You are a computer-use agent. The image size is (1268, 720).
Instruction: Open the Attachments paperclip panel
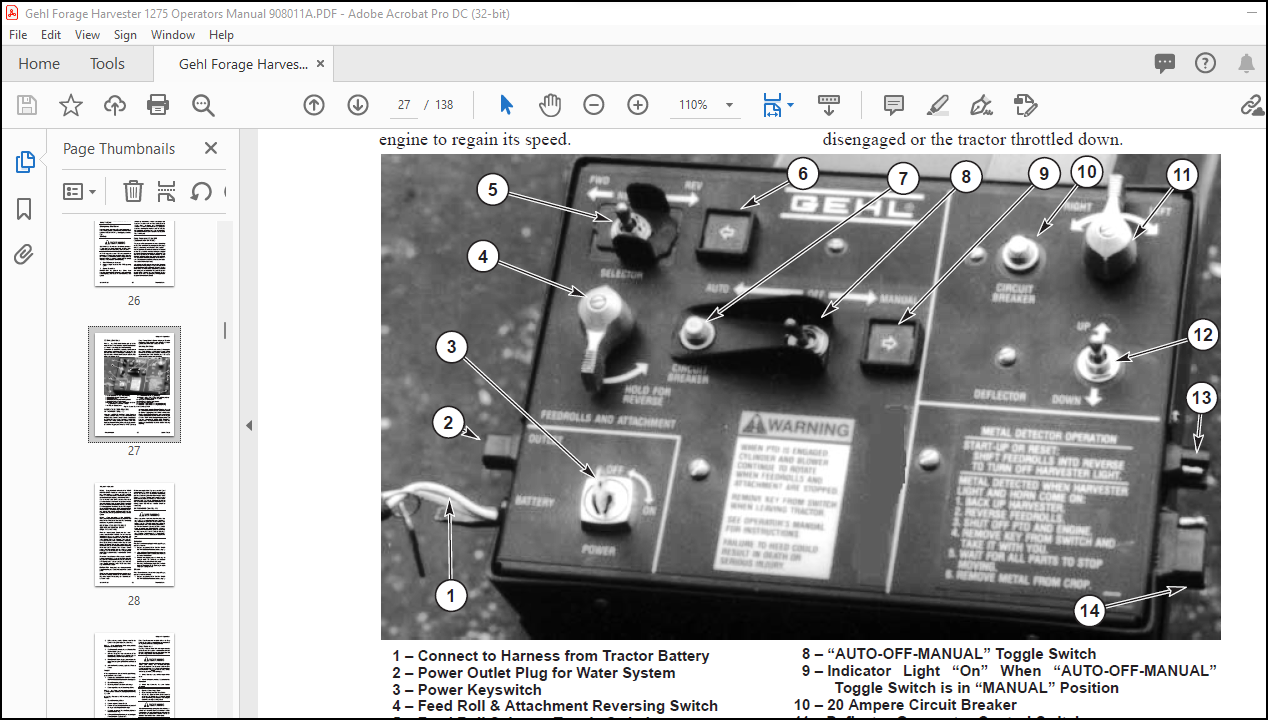(25, 255)
